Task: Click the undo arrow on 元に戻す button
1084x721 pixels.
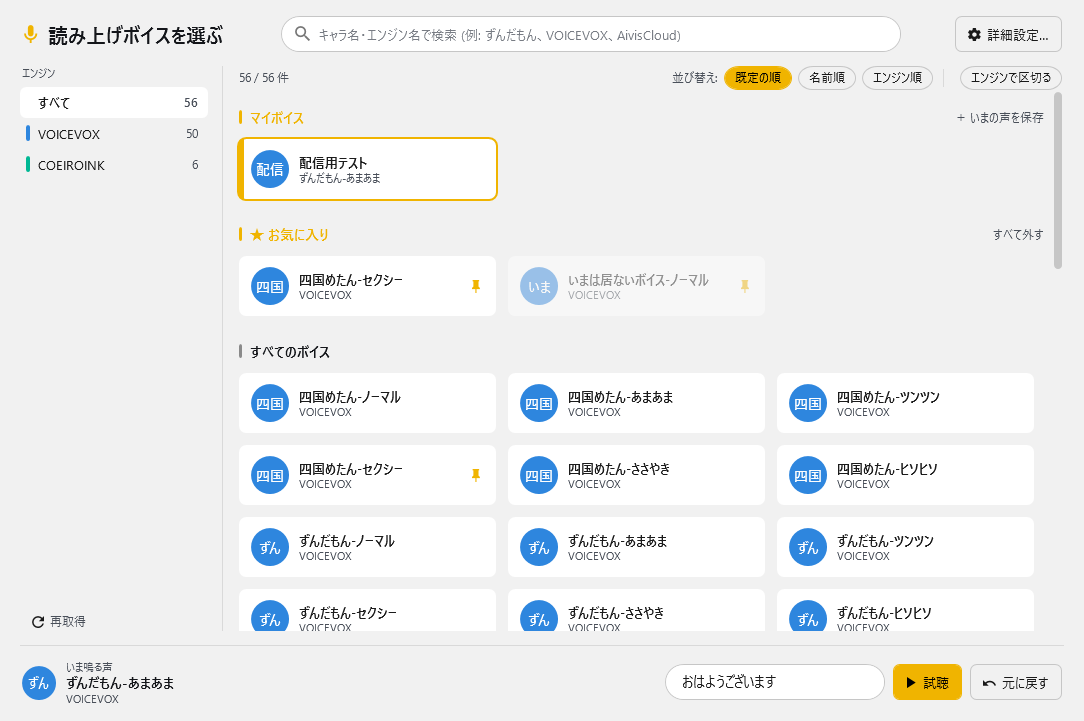Action: 989,683
